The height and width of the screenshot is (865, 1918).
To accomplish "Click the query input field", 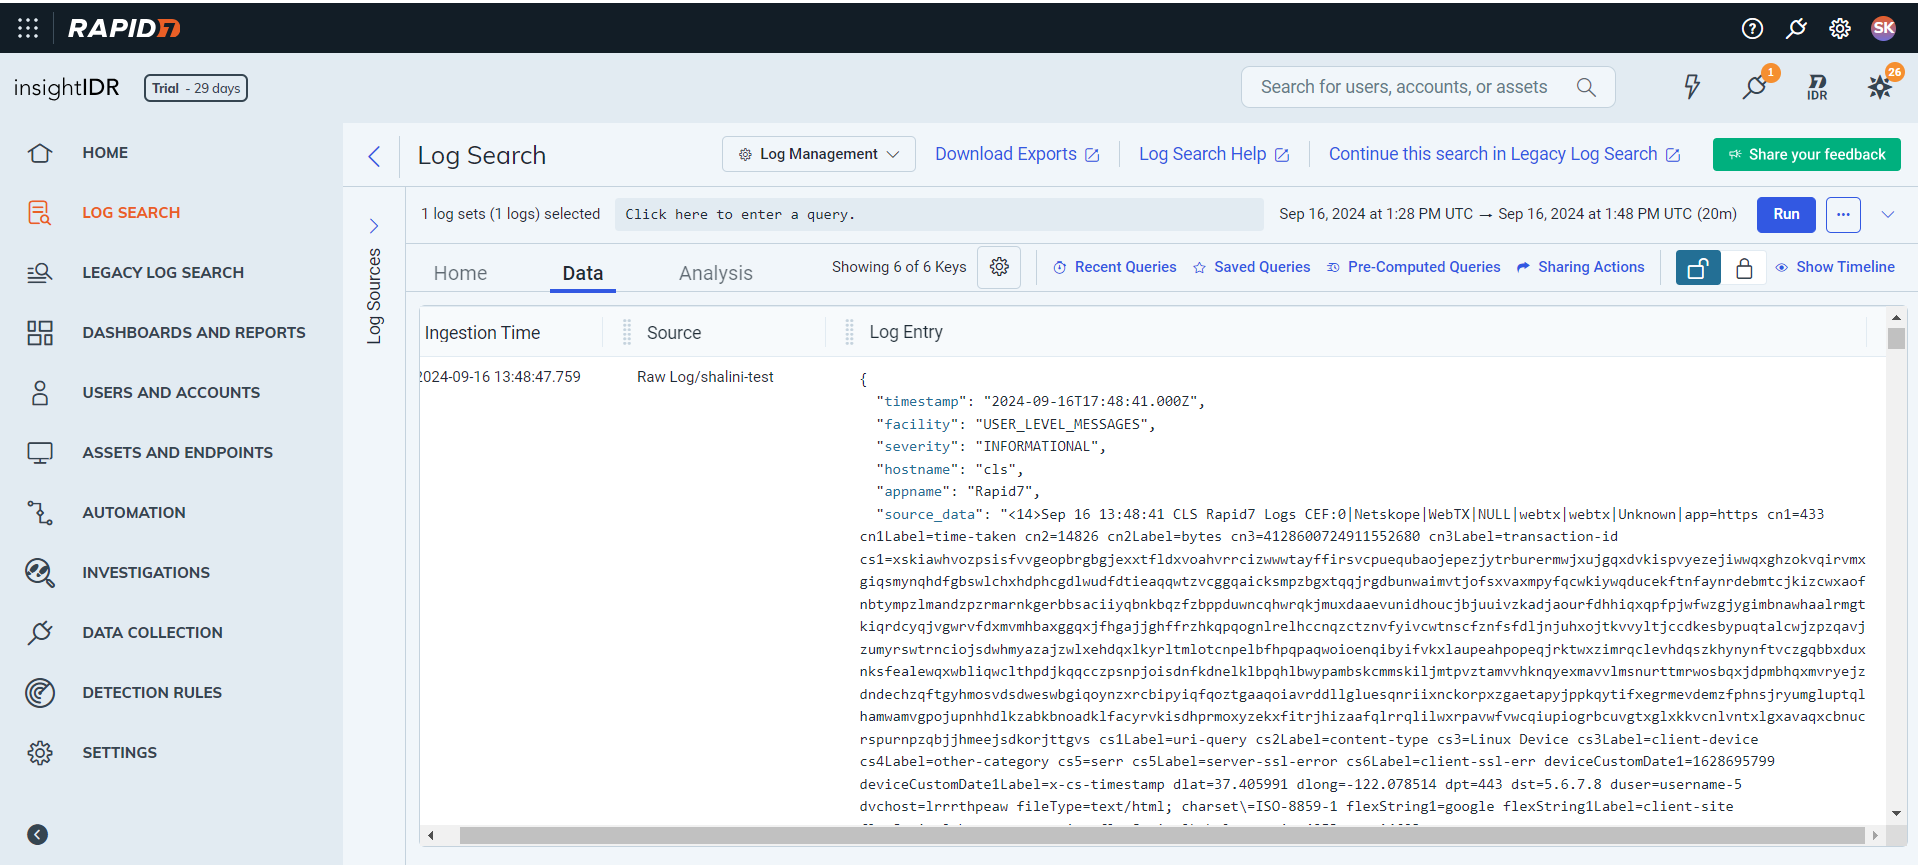I will pyautogui.click(x=939, y=214).
